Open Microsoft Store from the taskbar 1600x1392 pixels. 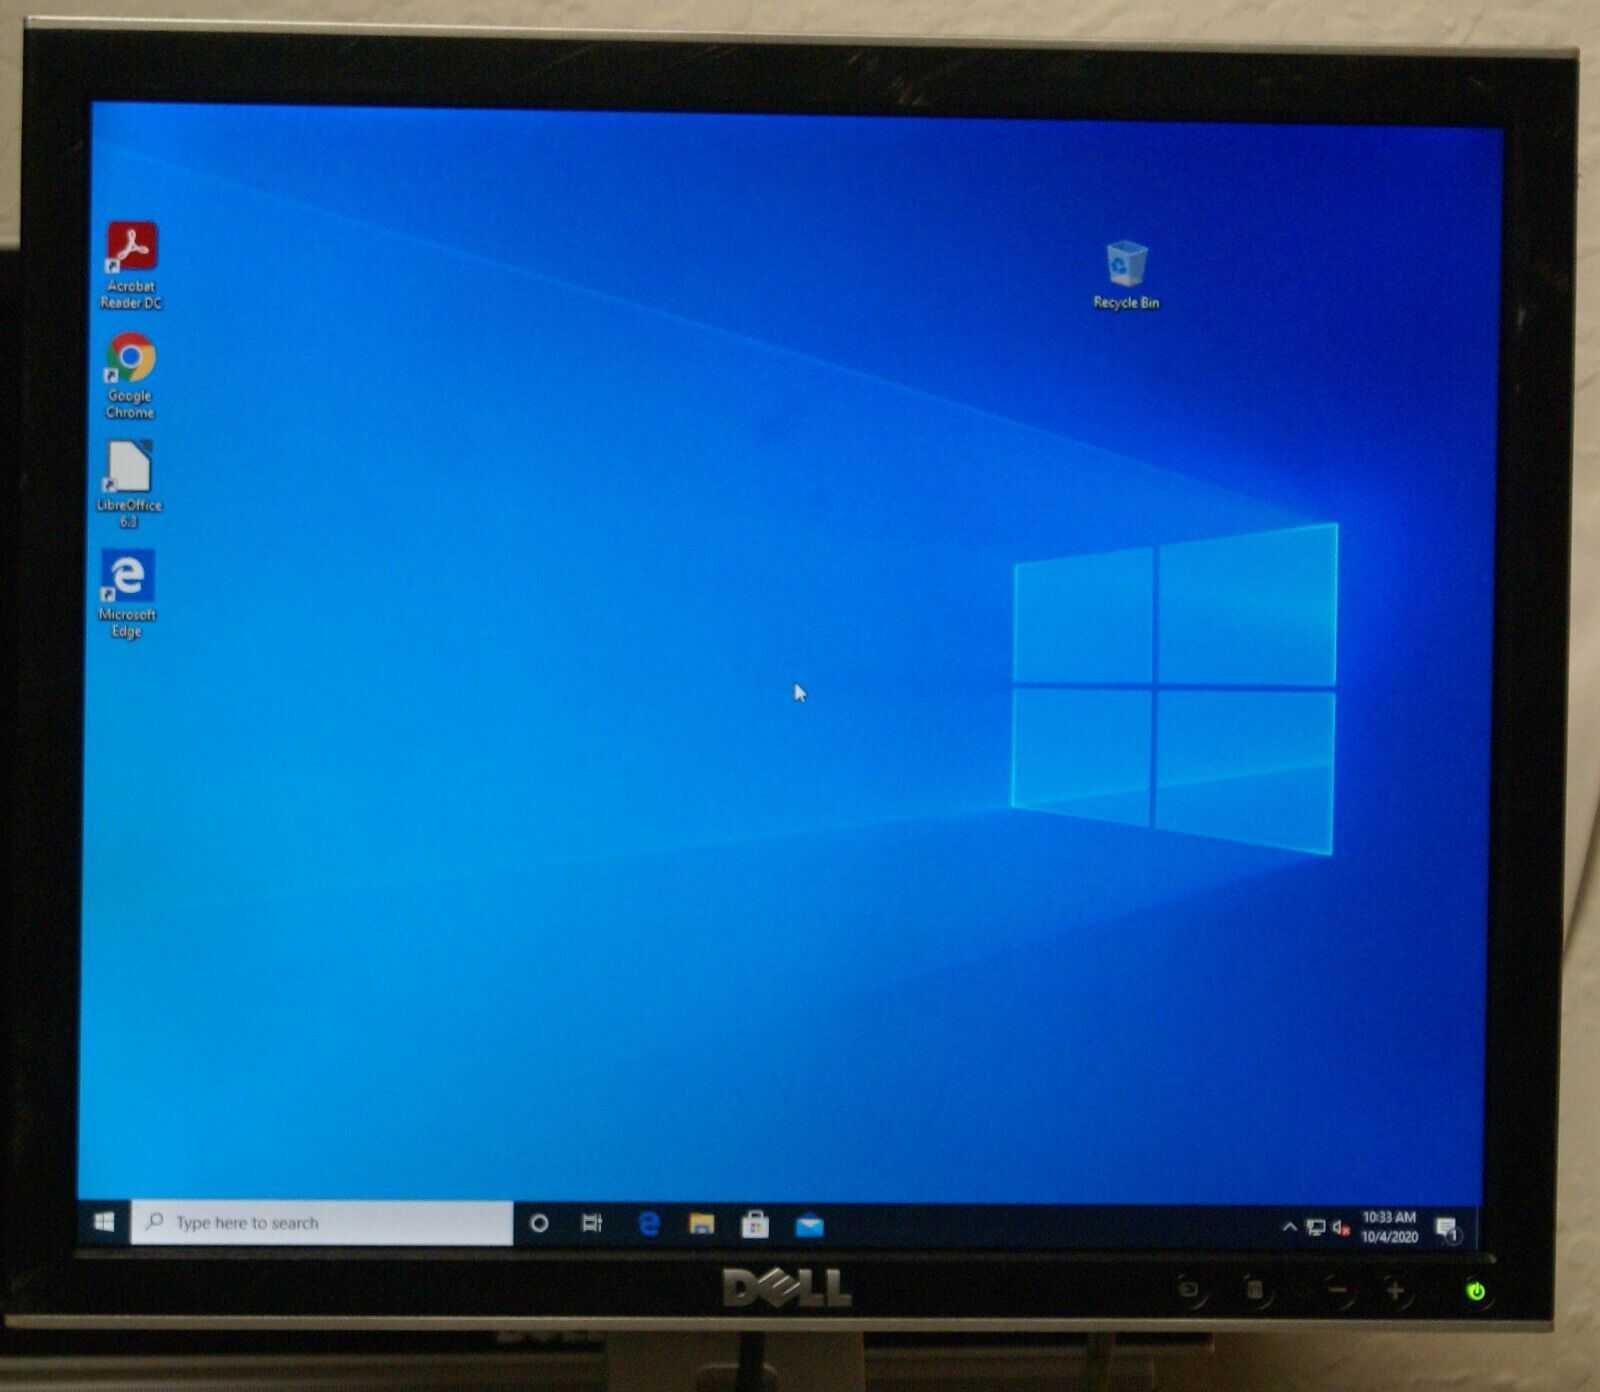(755, 1224)
